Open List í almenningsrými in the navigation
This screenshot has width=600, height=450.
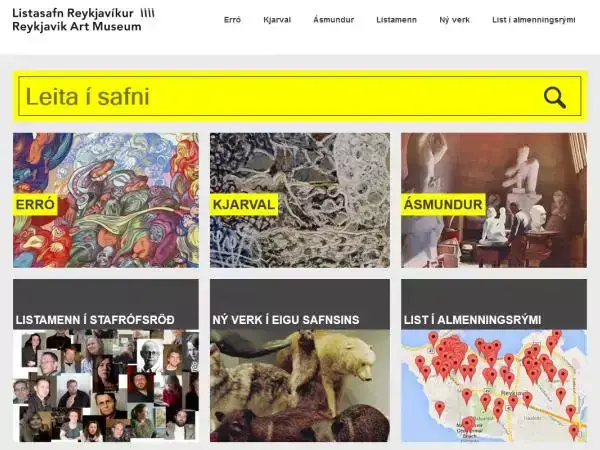coord(533,20)
